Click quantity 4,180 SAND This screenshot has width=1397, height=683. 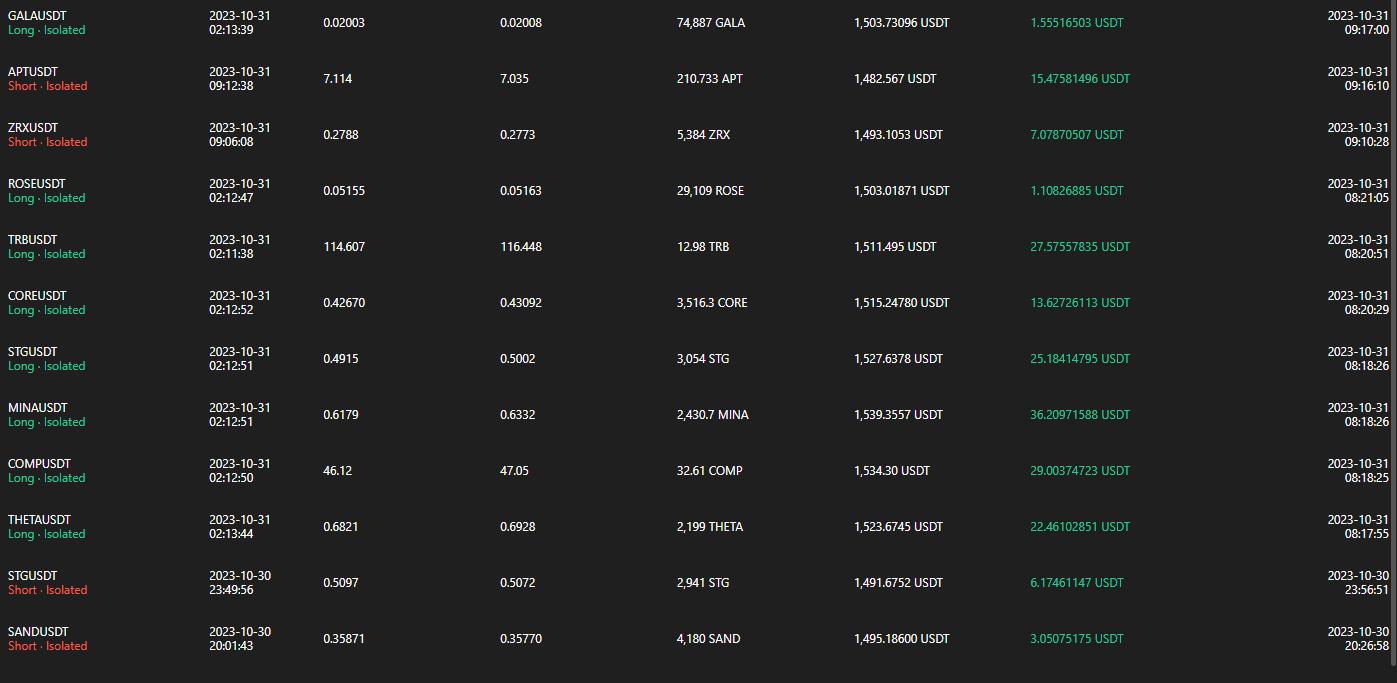point(709,638)
